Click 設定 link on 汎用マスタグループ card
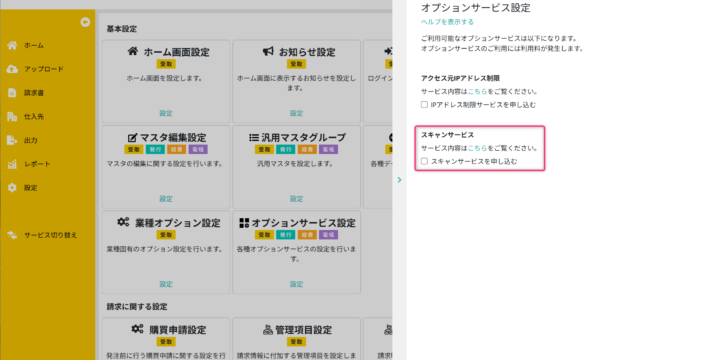The width and height of the screenshot is (720, 360). tap(296, 199)
